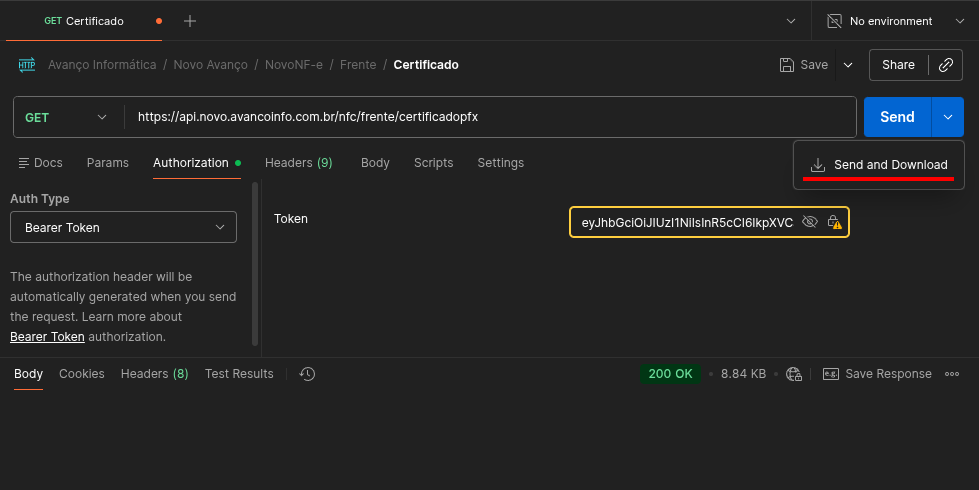The height and width of the screenshot is (490, 979).
Task: Click the new tab plus icon
Action: tap(190, 21)
